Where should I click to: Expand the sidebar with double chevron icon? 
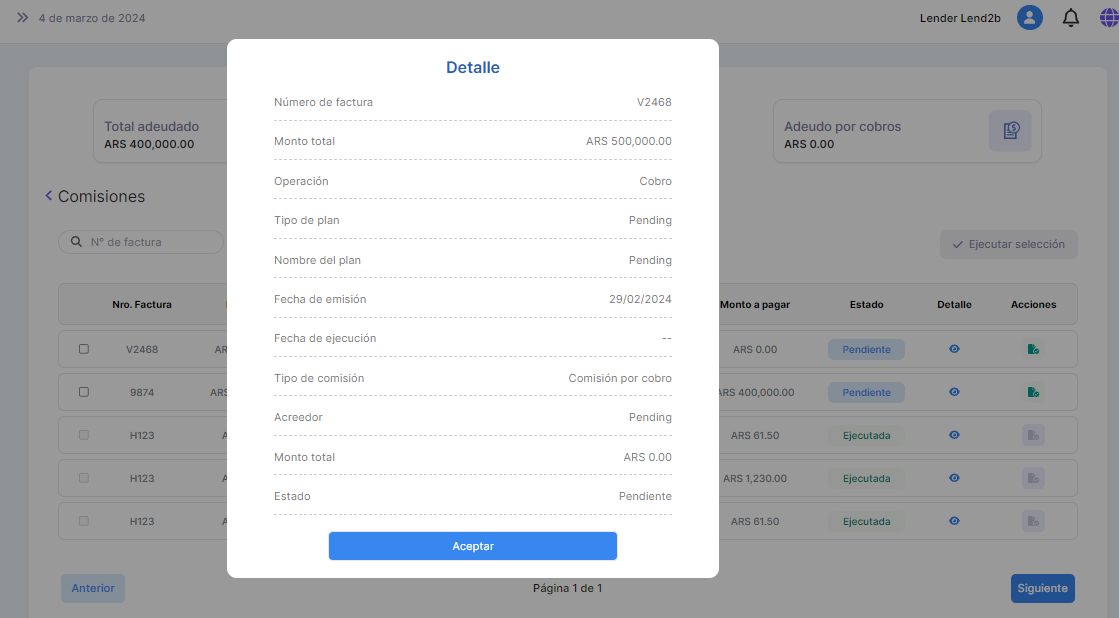22,18
